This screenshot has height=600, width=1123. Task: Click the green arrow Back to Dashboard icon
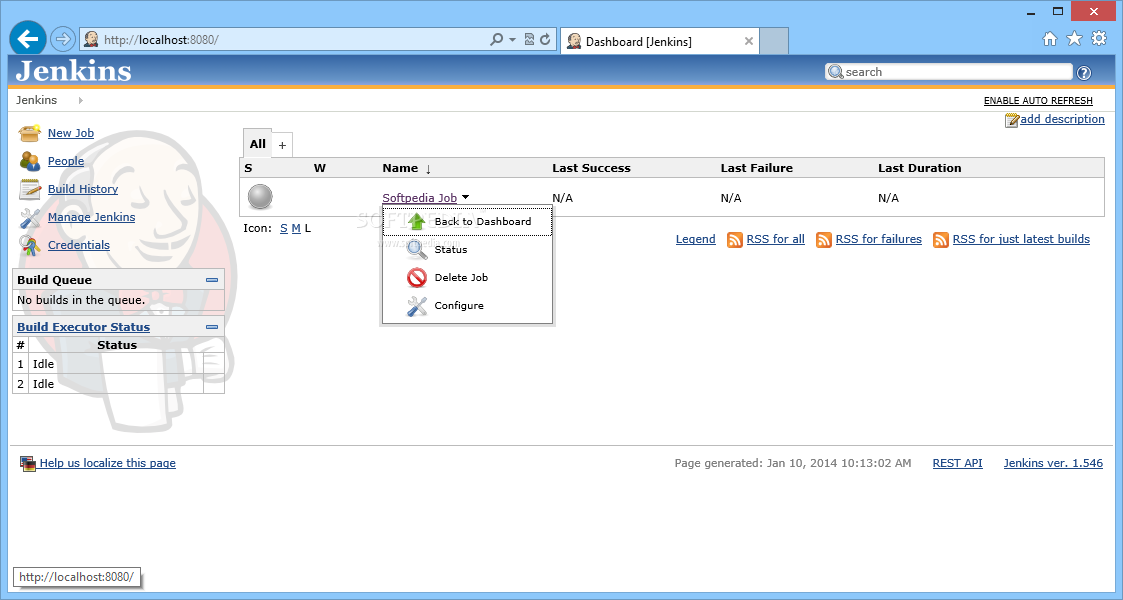point(417,221)
